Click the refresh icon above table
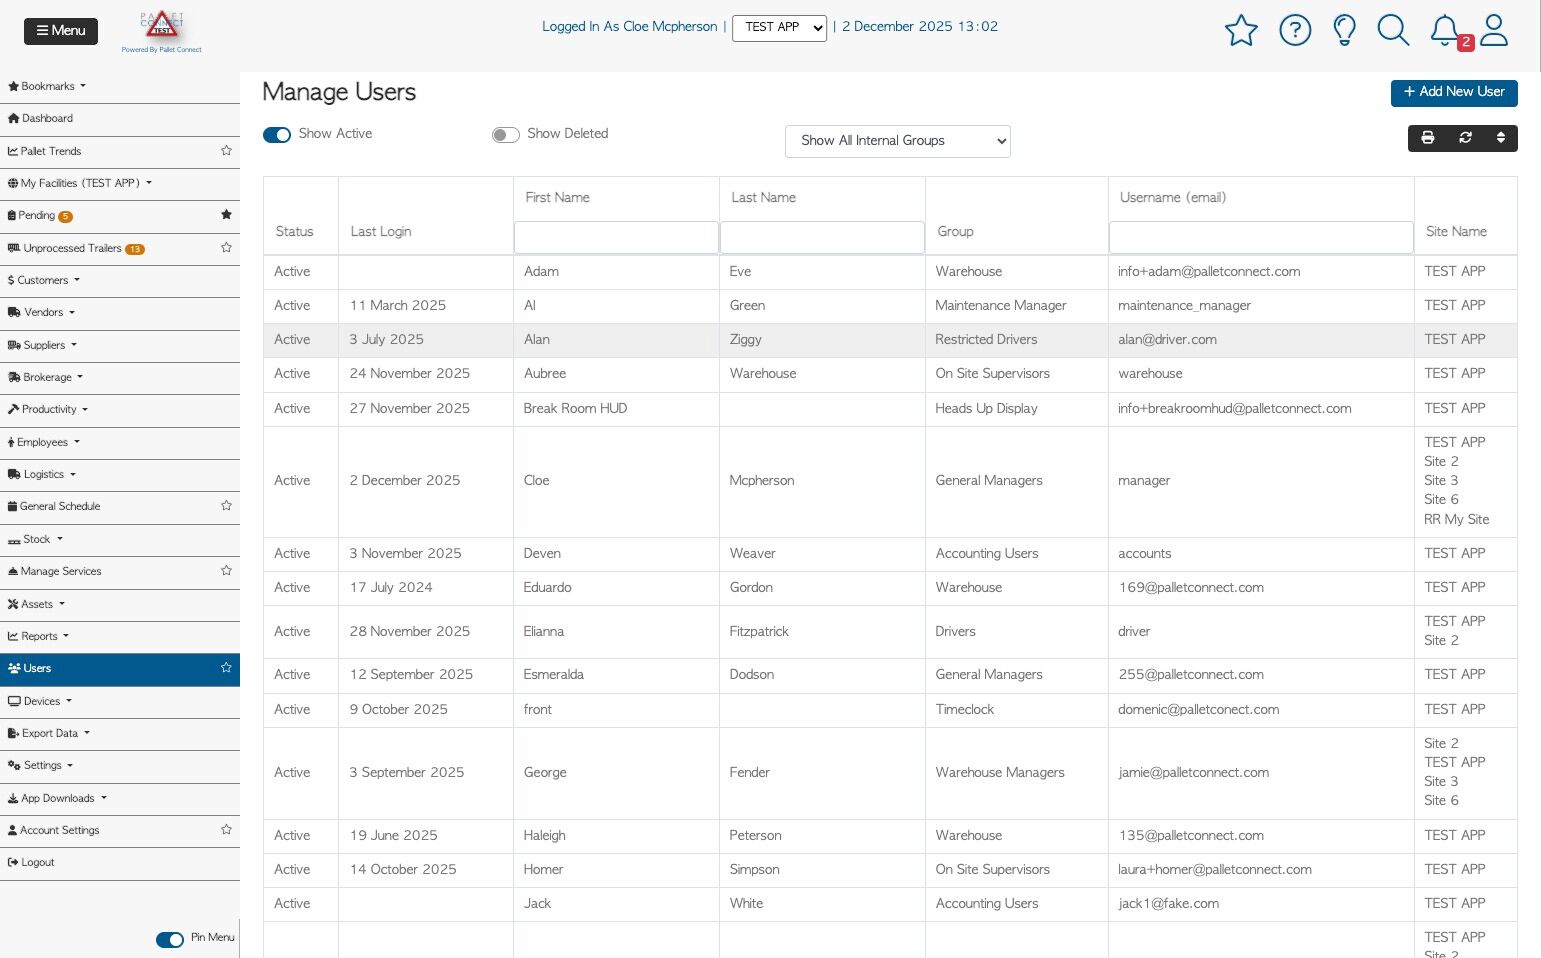1541x958 pixels. [1465, 138]
